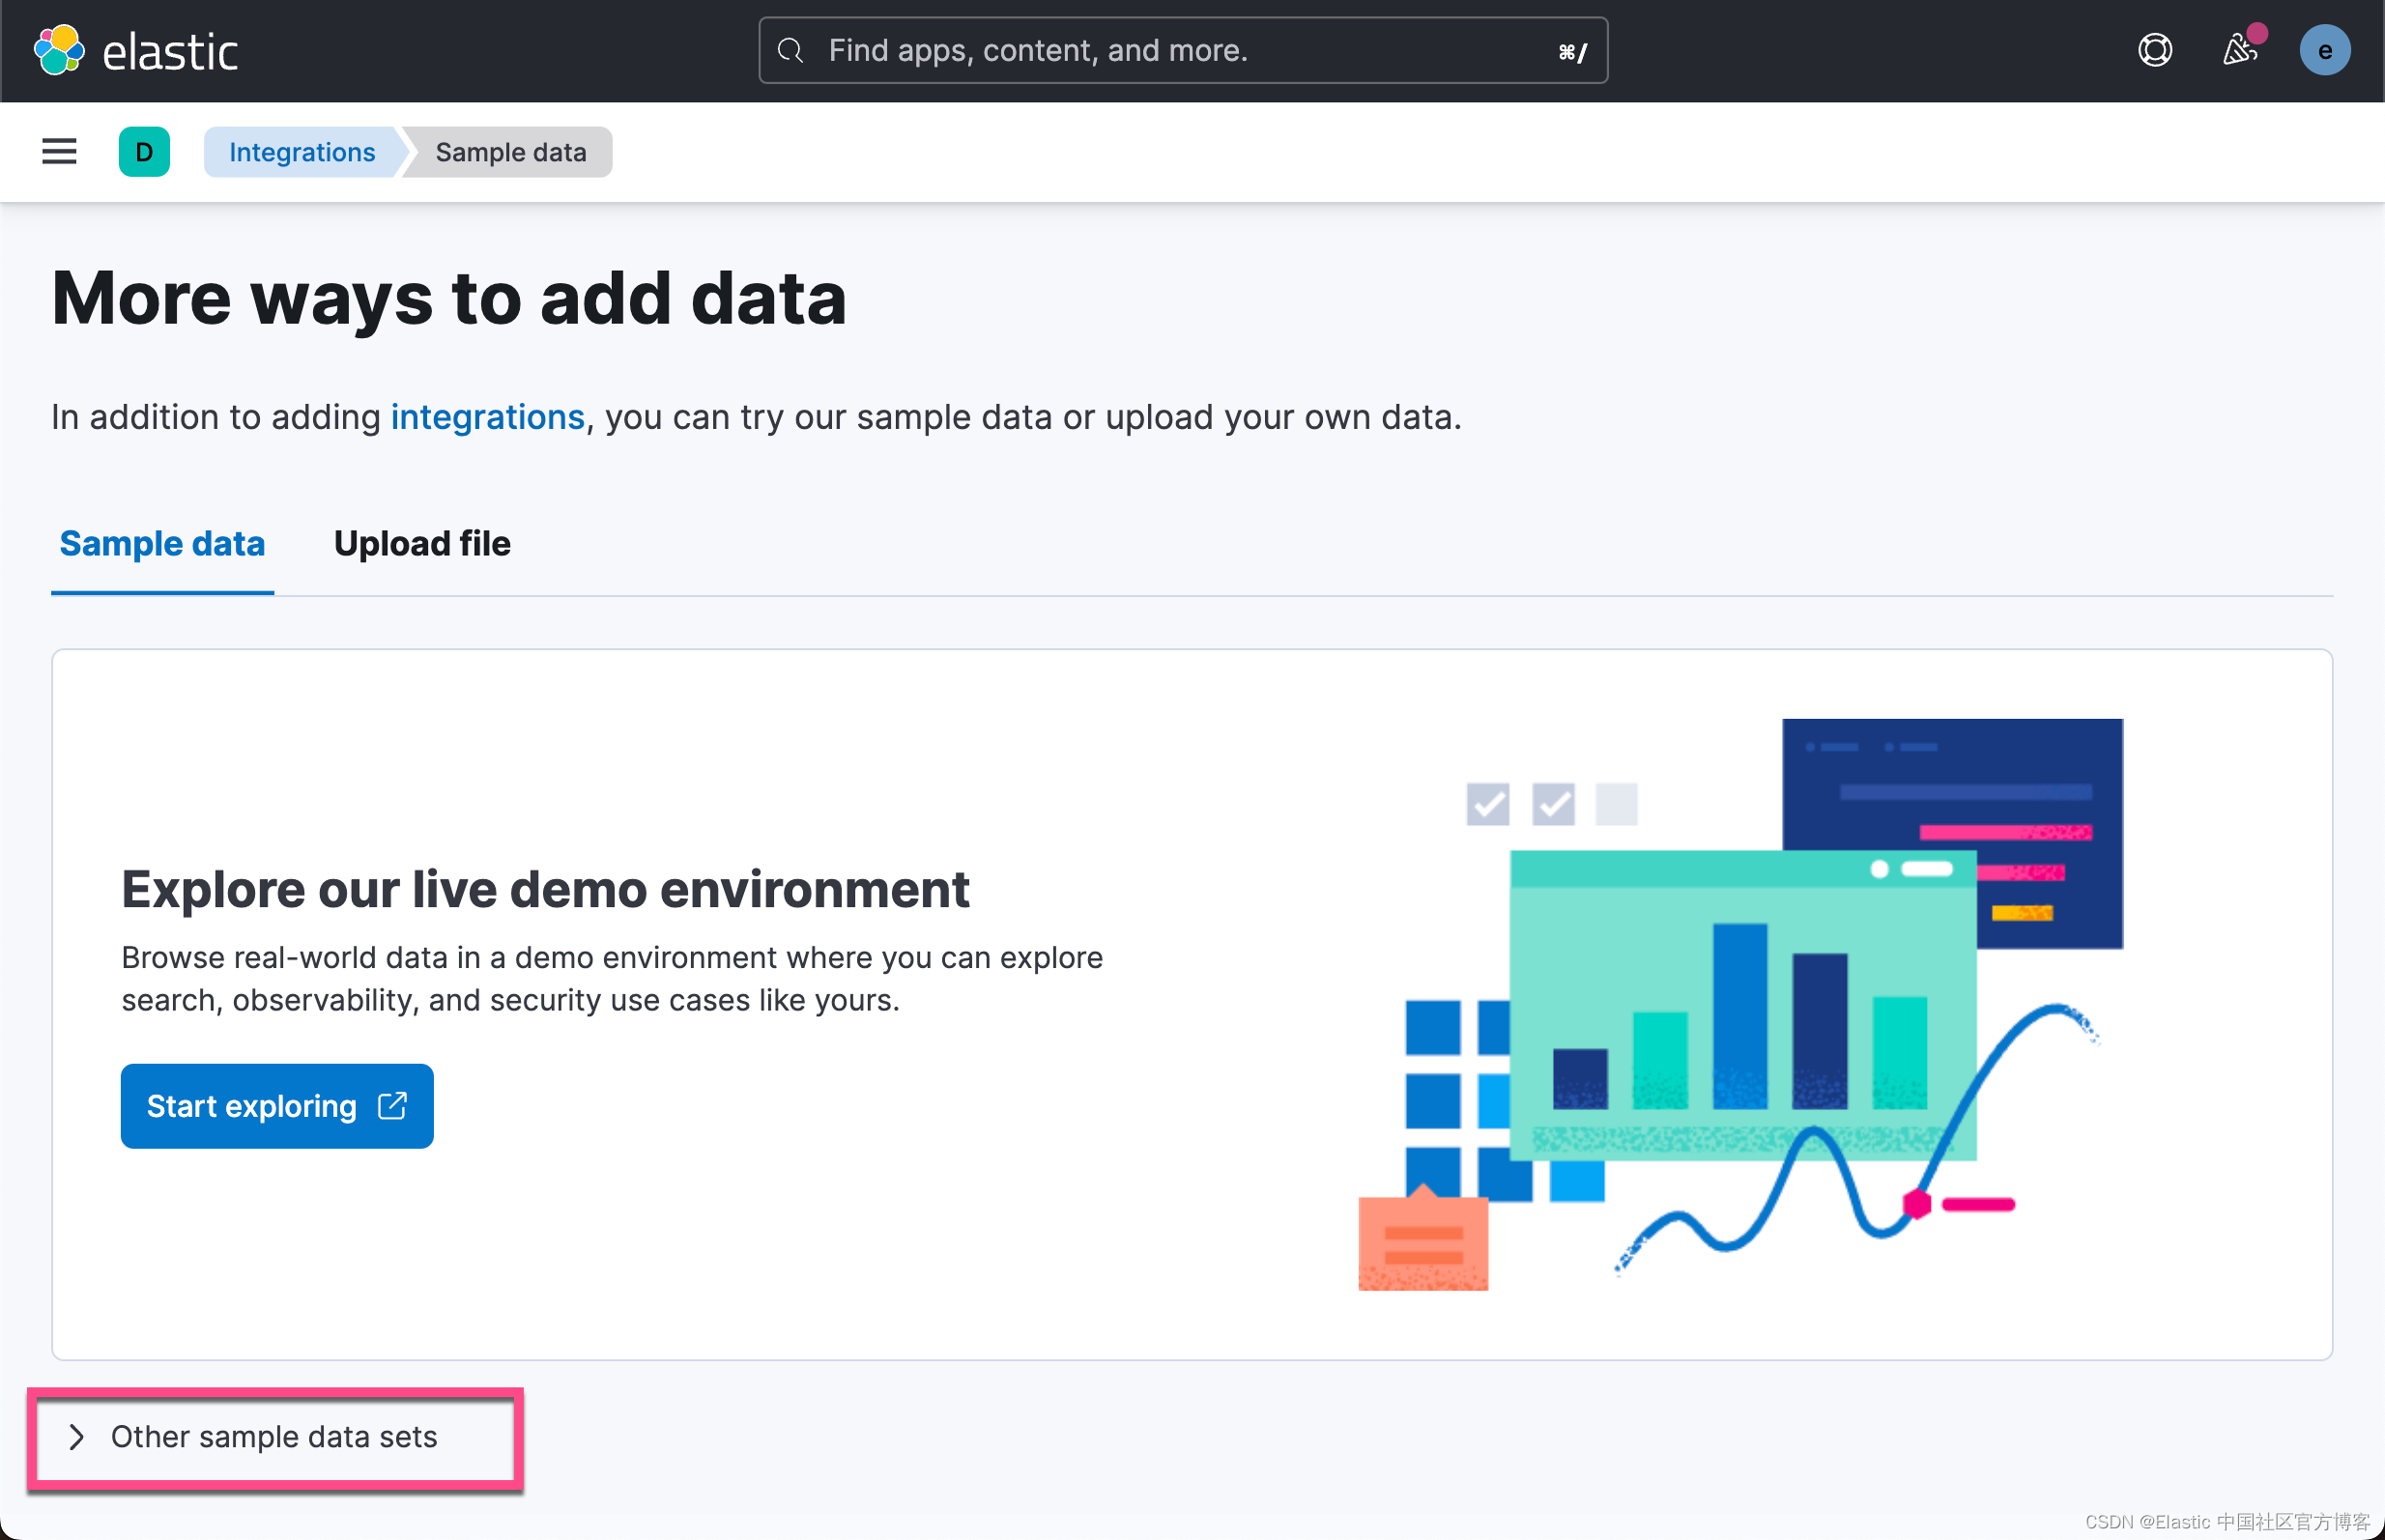Screen dimensions: 2385x1540
Task: Open the help lifebuoy menu
Action: [x=2154, y=50]
